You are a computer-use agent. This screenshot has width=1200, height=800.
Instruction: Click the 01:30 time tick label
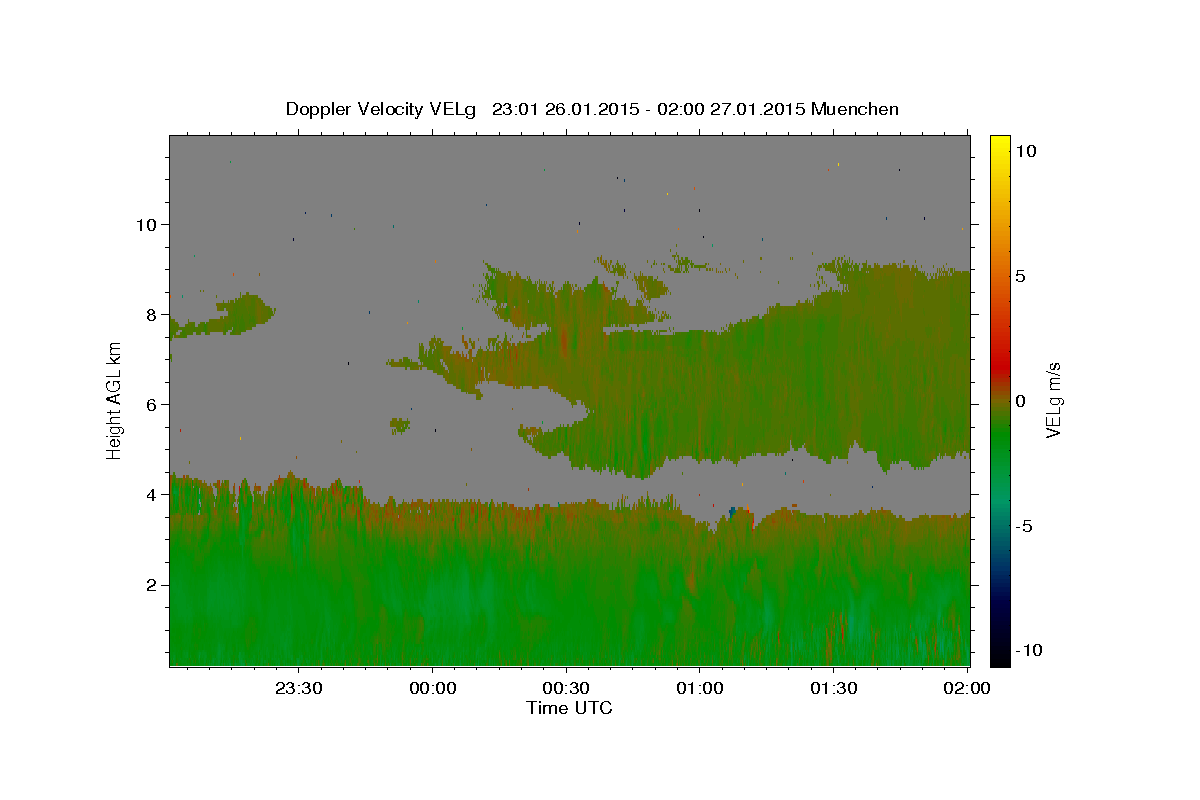click(x=833, y=688)
